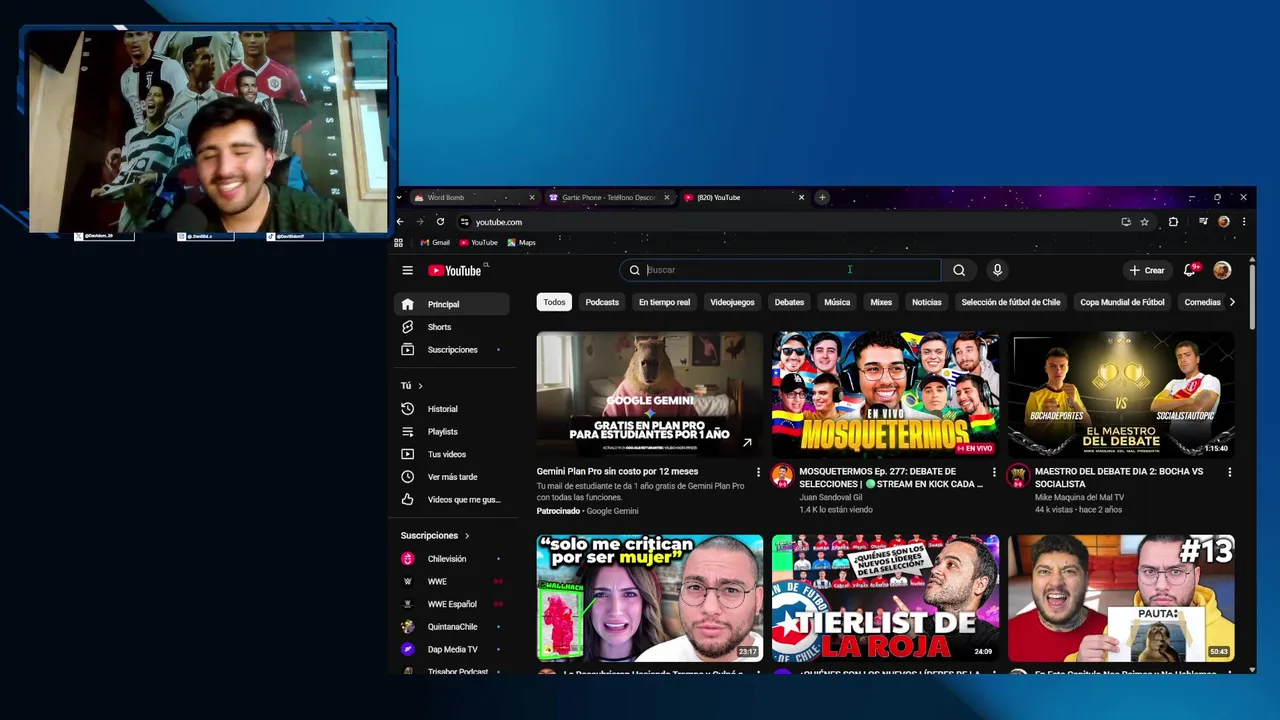Click the Crear button
This screenshot has width=1280, height=720.
1147,270
